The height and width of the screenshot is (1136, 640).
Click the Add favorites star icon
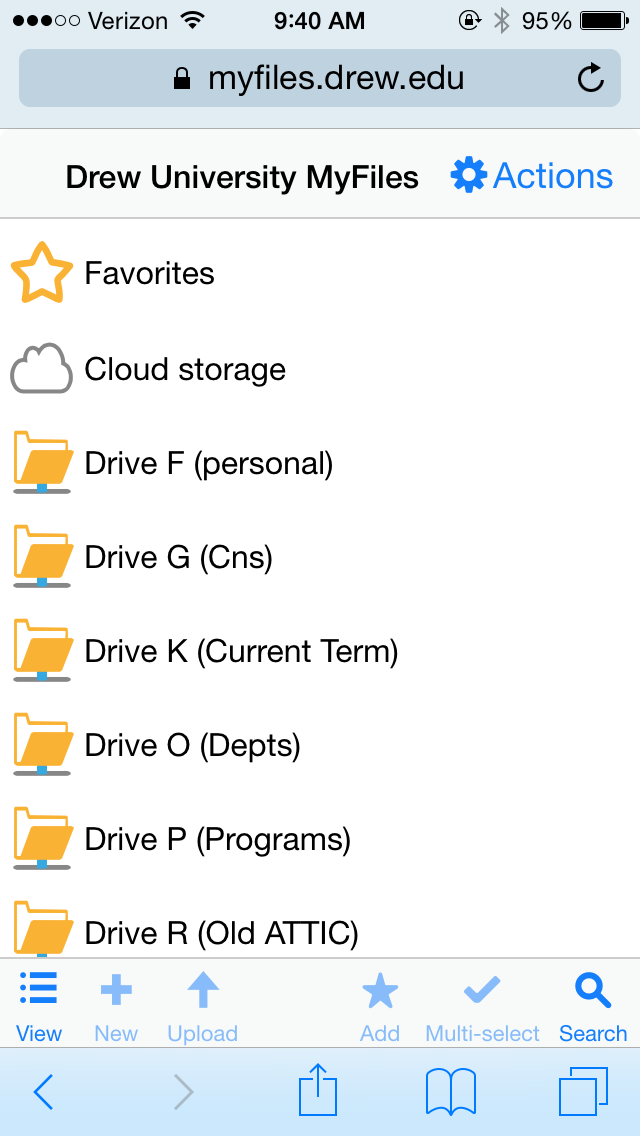(379, 988)
